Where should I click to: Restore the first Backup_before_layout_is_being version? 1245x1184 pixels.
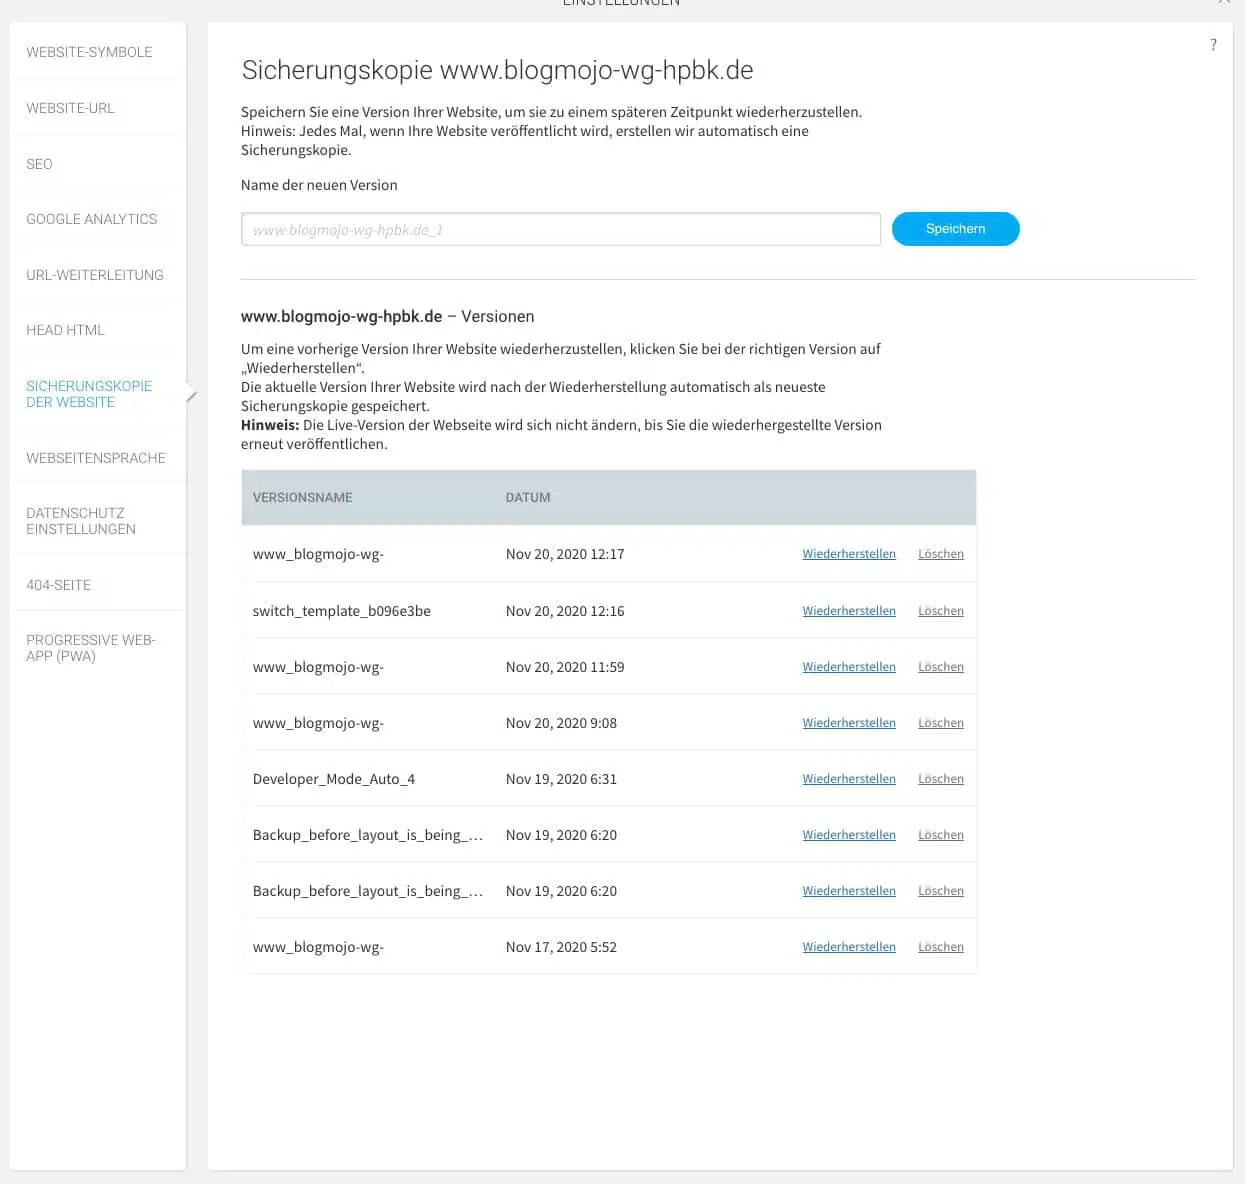[x=849, y=834]
